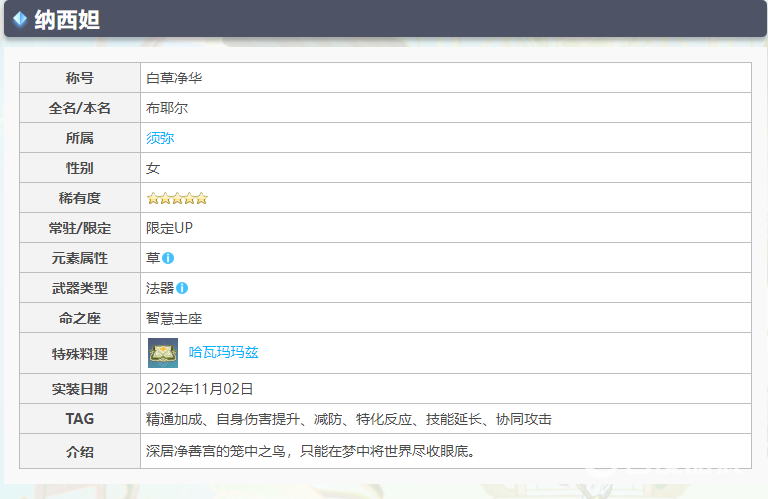This screenshot has height=499, width=768.
Task: Click the 命之座 row label
Action: (80, 318)
